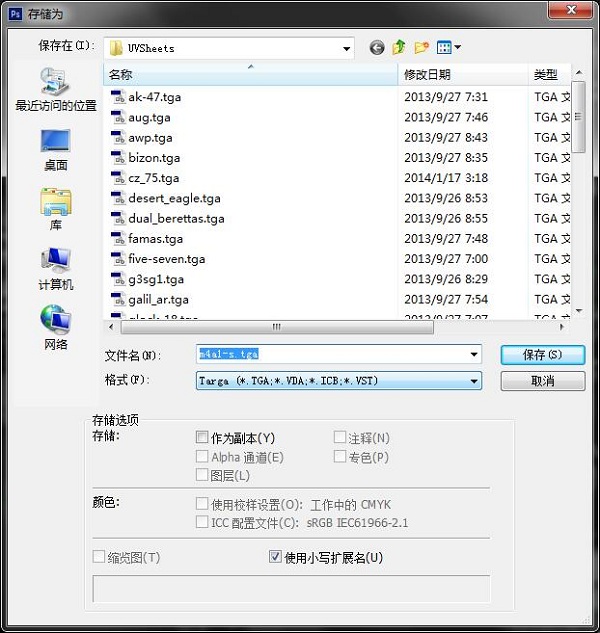Close the 存储为 dialog
Image resolution: width=600 pixels, height=633 pixels.
point(571,10)
